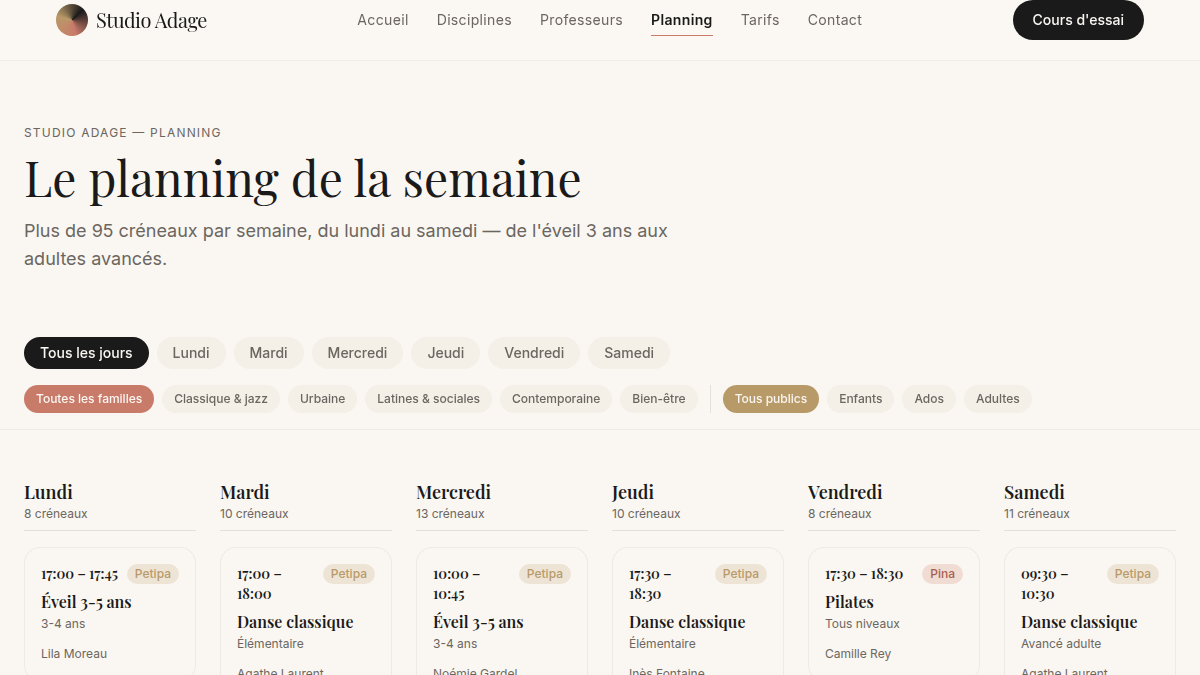Open Jeudi Danse classique Élémentaire card

pyautogui.click(x=698, y=611)
